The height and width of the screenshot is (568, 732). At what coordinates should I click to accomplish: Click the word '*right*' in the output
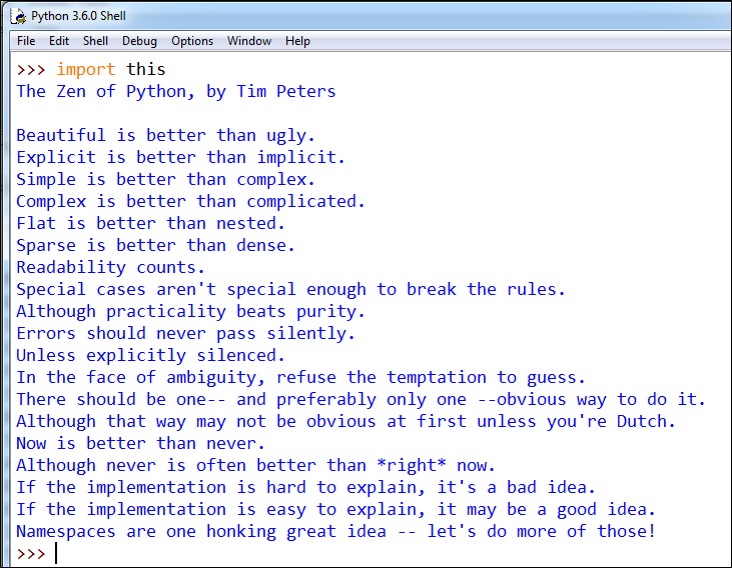(412, 465)
